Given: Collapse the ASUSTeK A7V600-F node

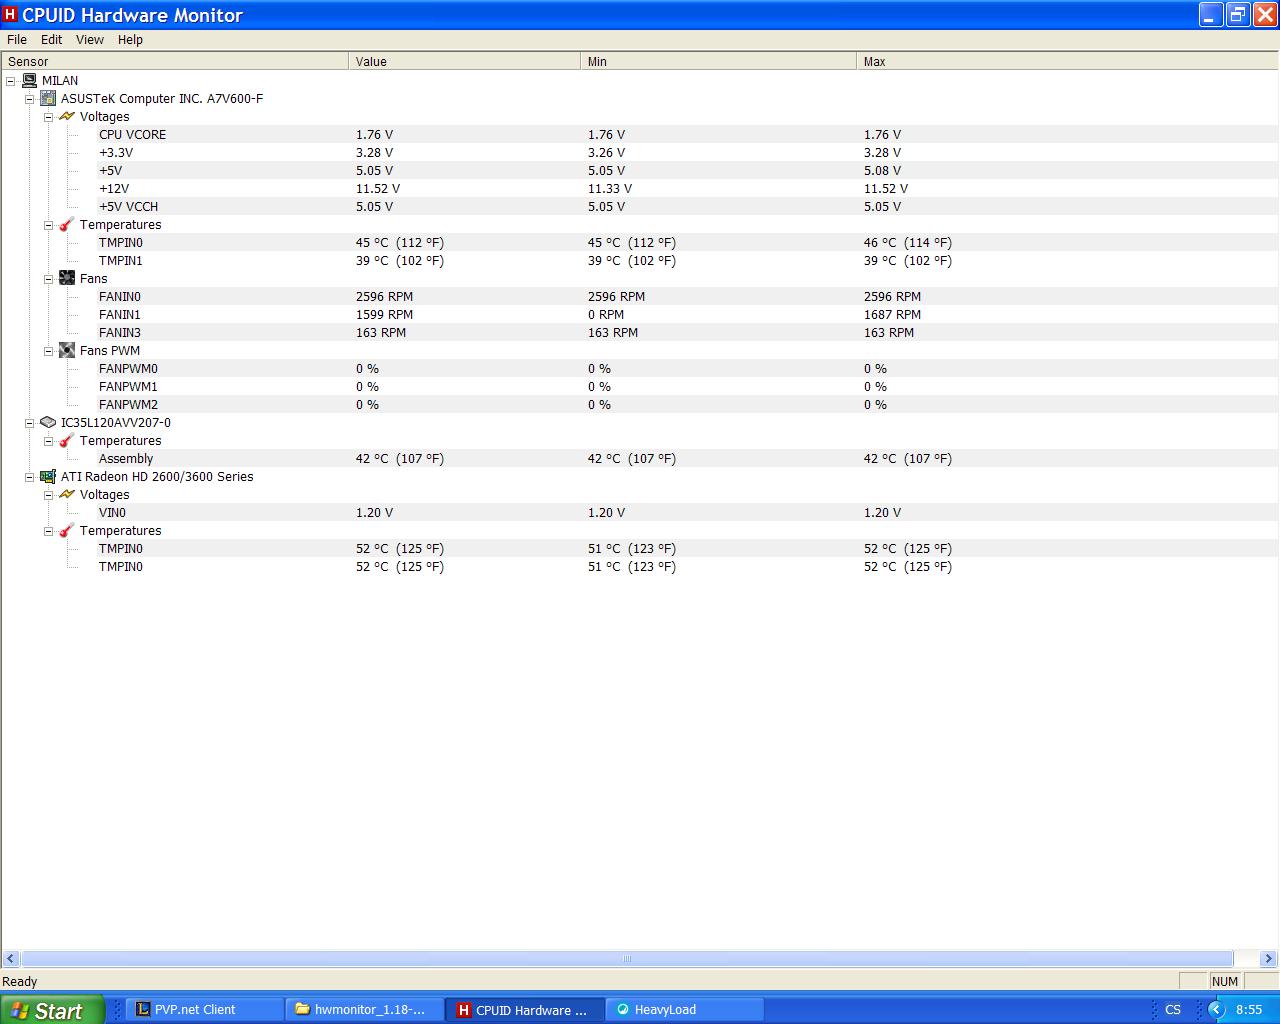Looking at the screenshot, I should tap(30, 98).
